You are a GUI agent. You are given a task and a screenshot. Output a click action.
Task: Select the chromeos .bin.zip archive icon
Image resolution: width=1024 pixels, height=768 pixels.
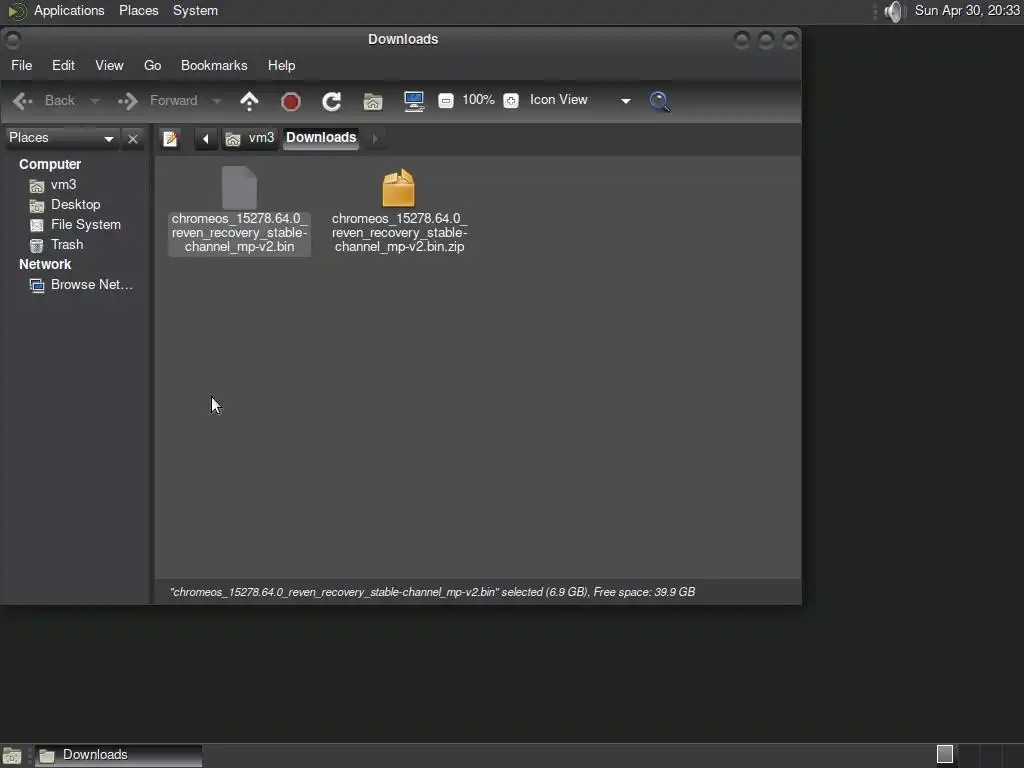point(398,188)
